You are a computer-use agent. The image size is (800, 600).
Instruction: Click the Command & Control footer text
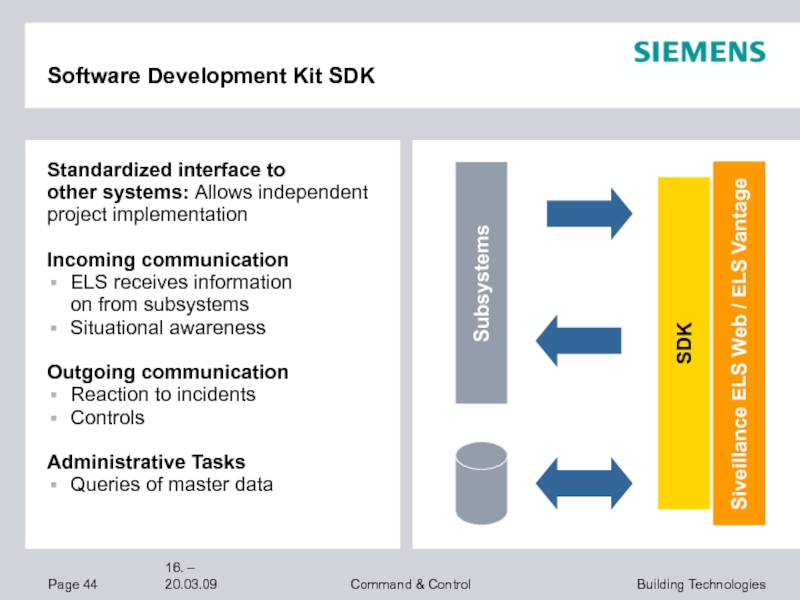coord(411,584)
